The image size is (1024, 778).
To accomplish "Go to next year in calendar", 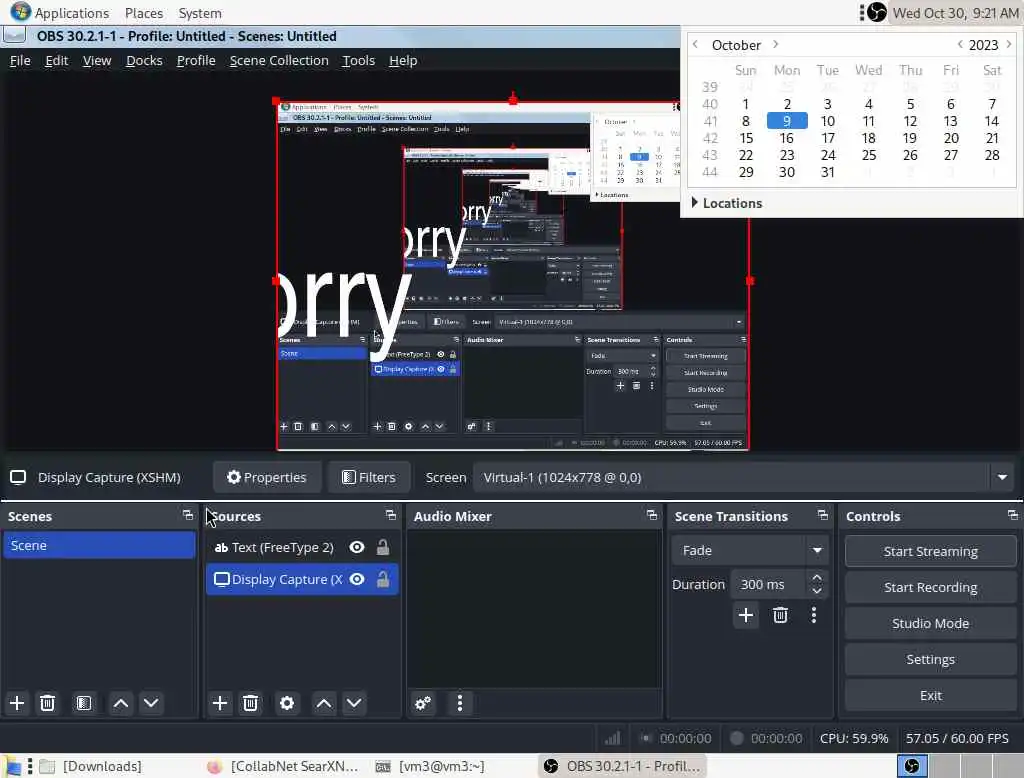I will 1009,44.
